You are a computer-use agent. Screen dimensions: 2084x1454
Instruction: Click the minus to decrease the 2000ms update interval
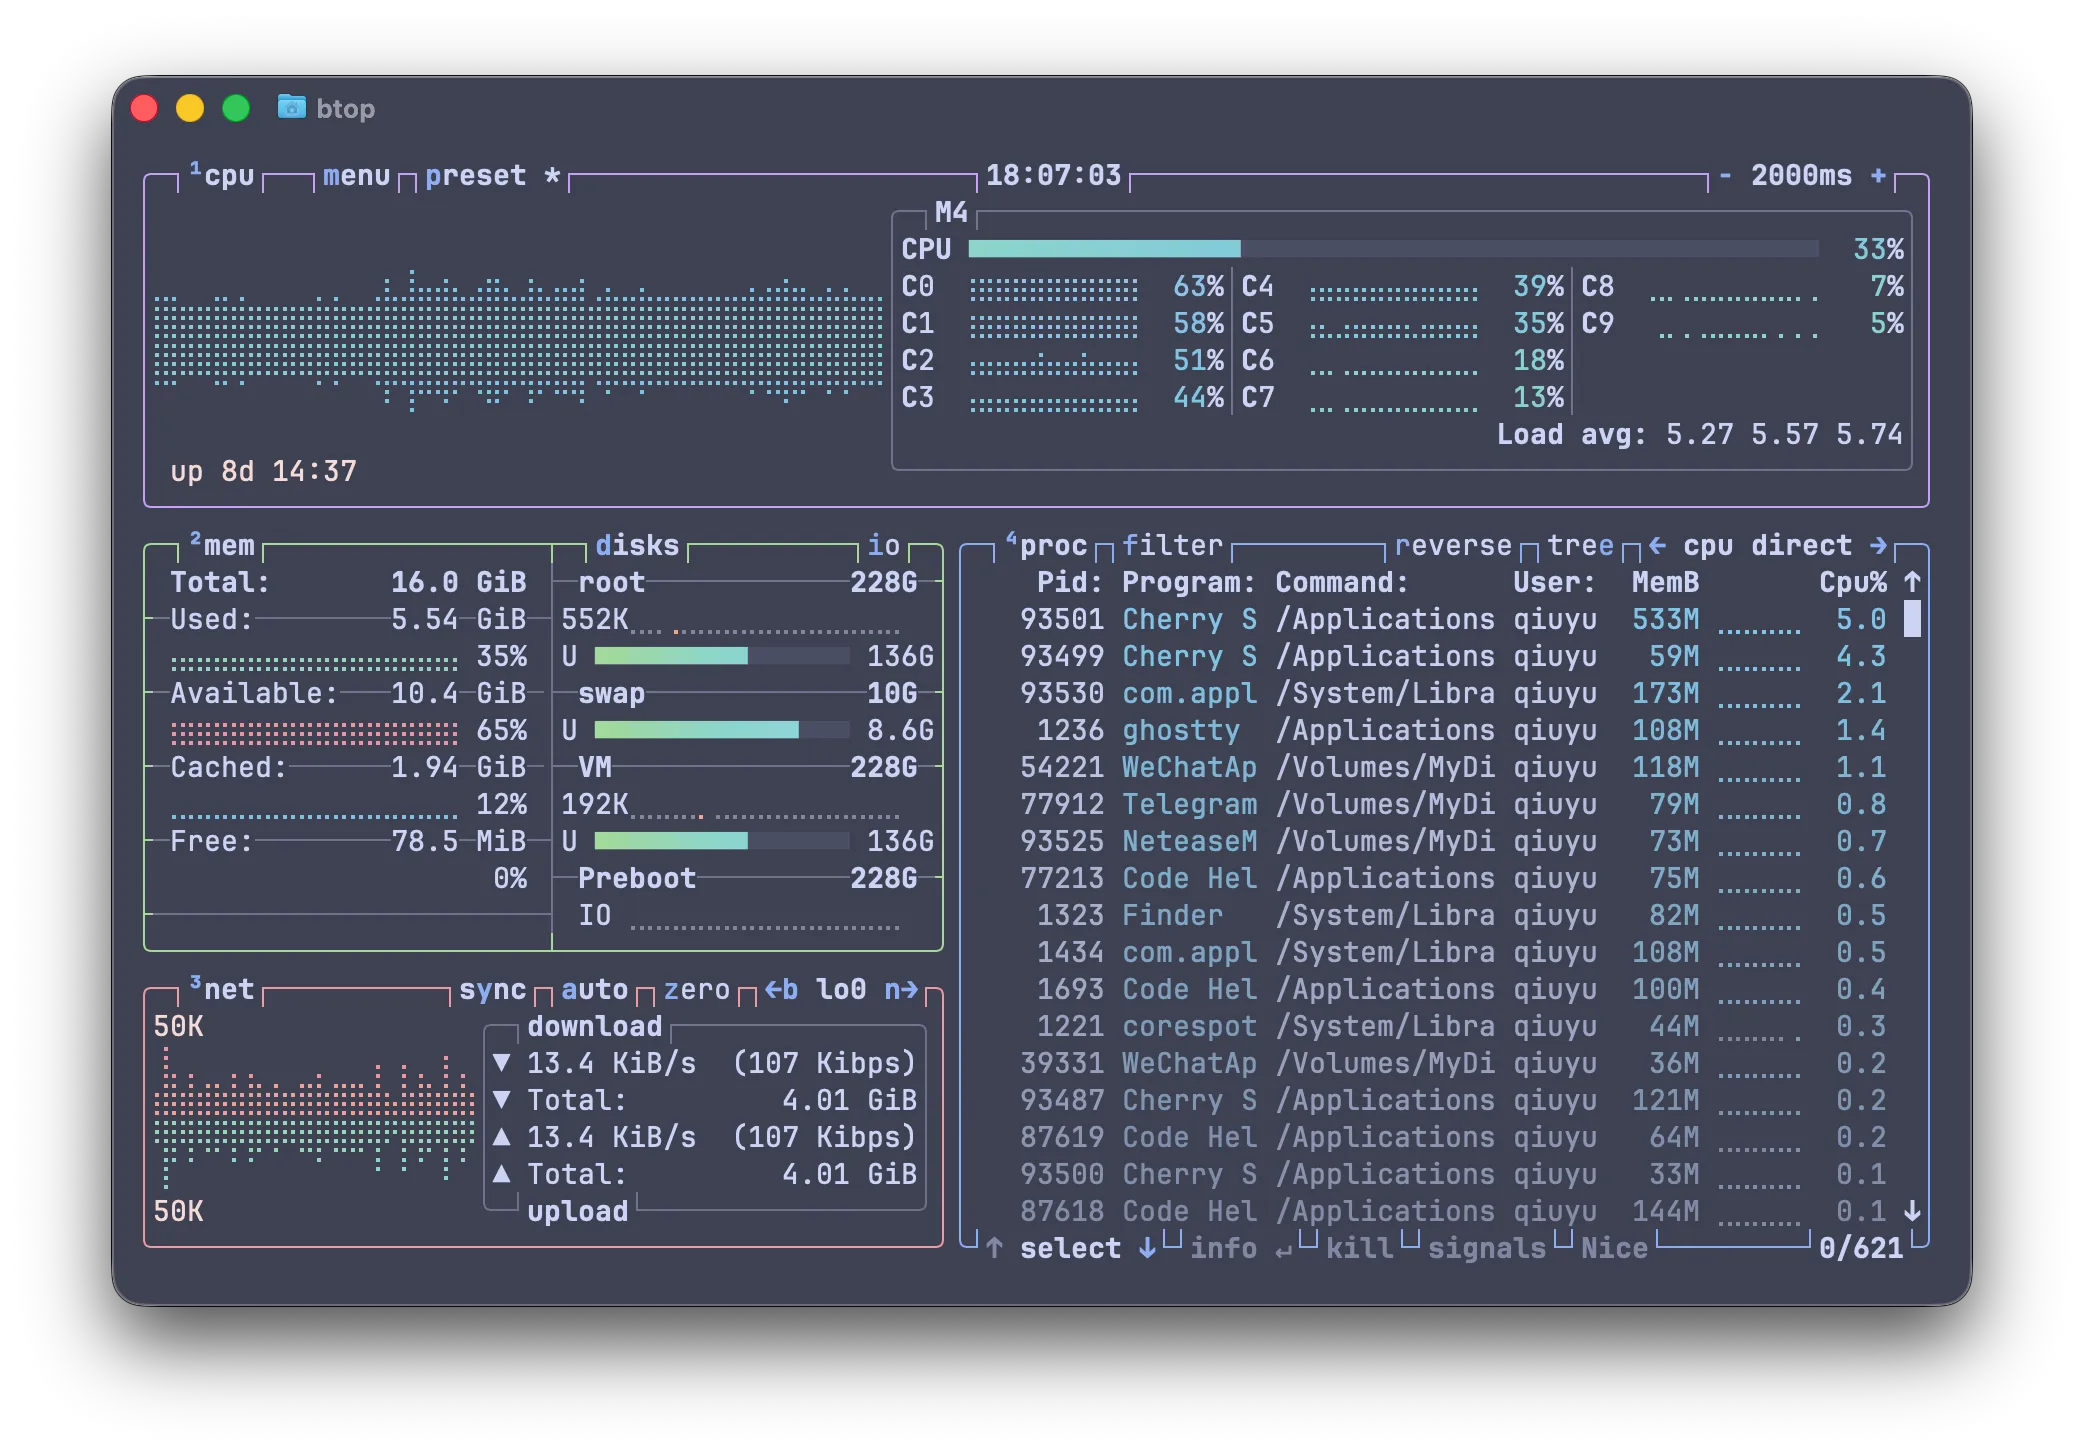[1725, 176]
